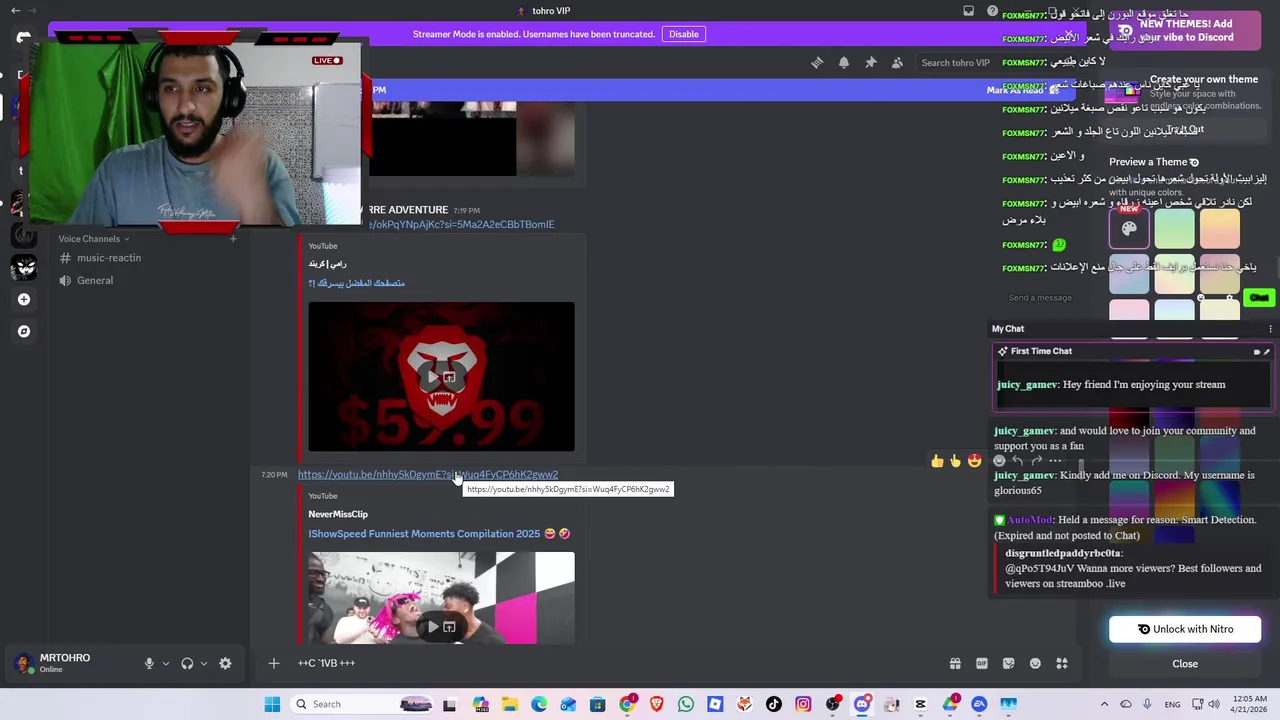Click the attach file plus icon
This screenshot has height=720, width=1280.
274,663
